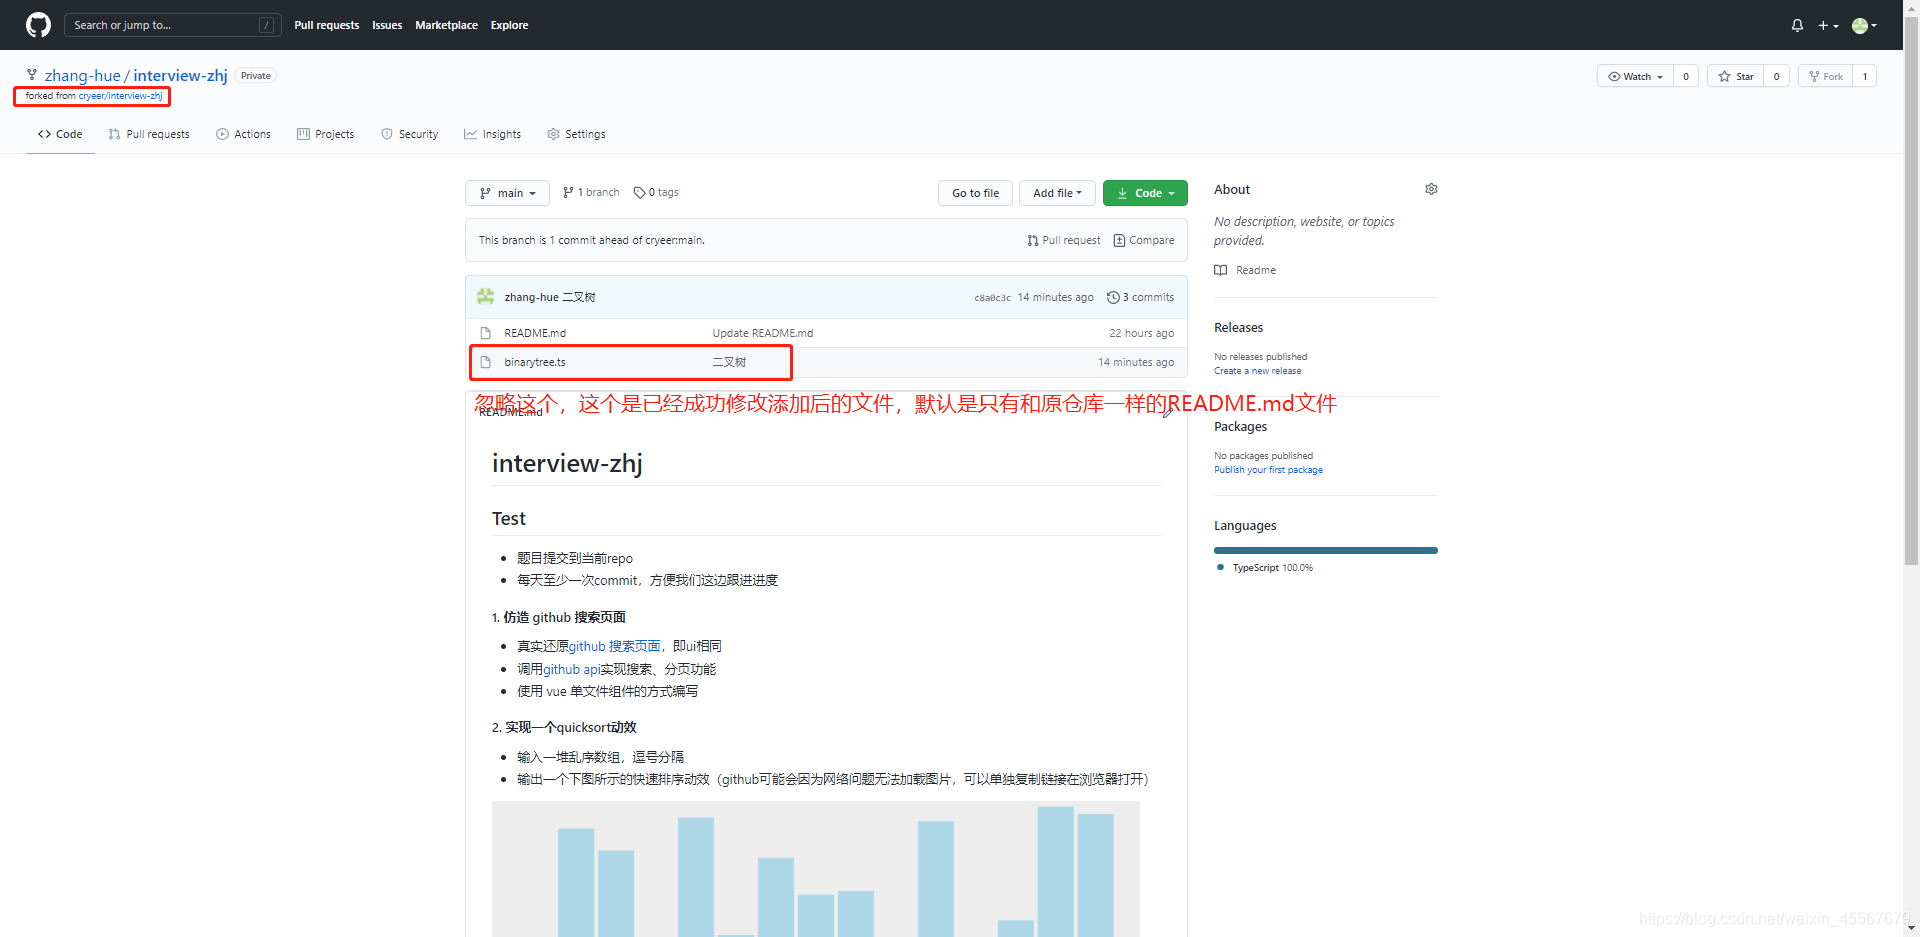Open GitHub home via octocat logo

[38, 25]
